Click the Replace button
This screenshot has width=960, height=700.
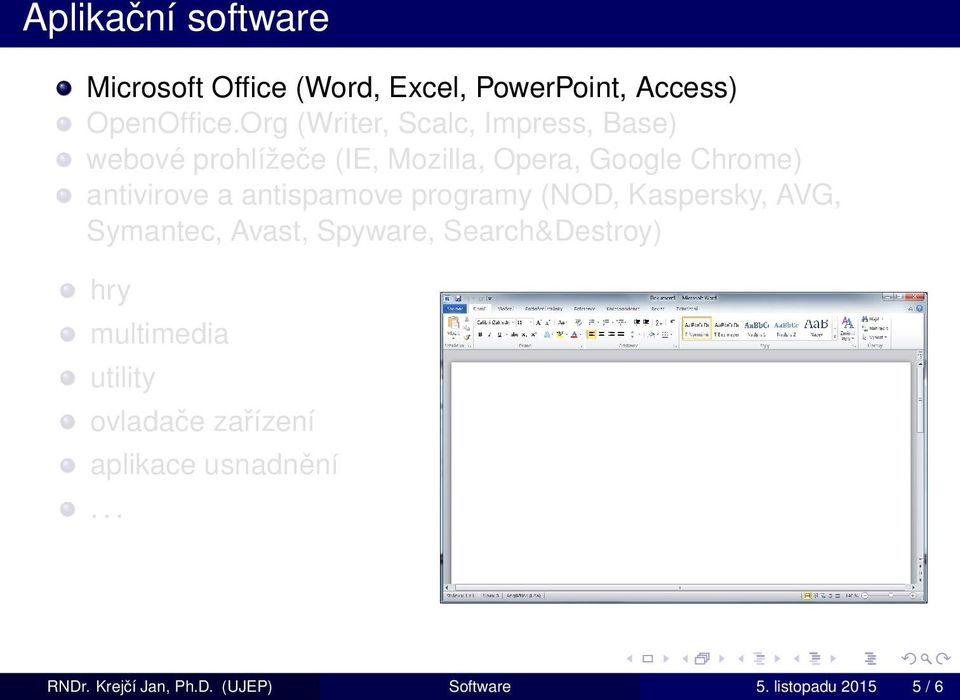[874, 328]
